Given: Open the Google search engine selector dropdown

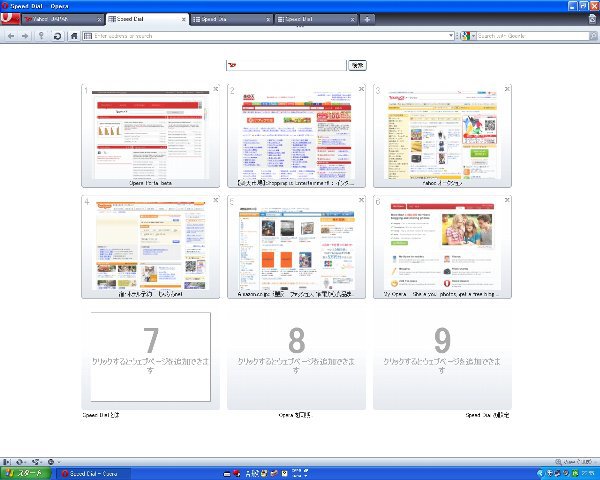Looking at the screenshot, I should [467, 36].
